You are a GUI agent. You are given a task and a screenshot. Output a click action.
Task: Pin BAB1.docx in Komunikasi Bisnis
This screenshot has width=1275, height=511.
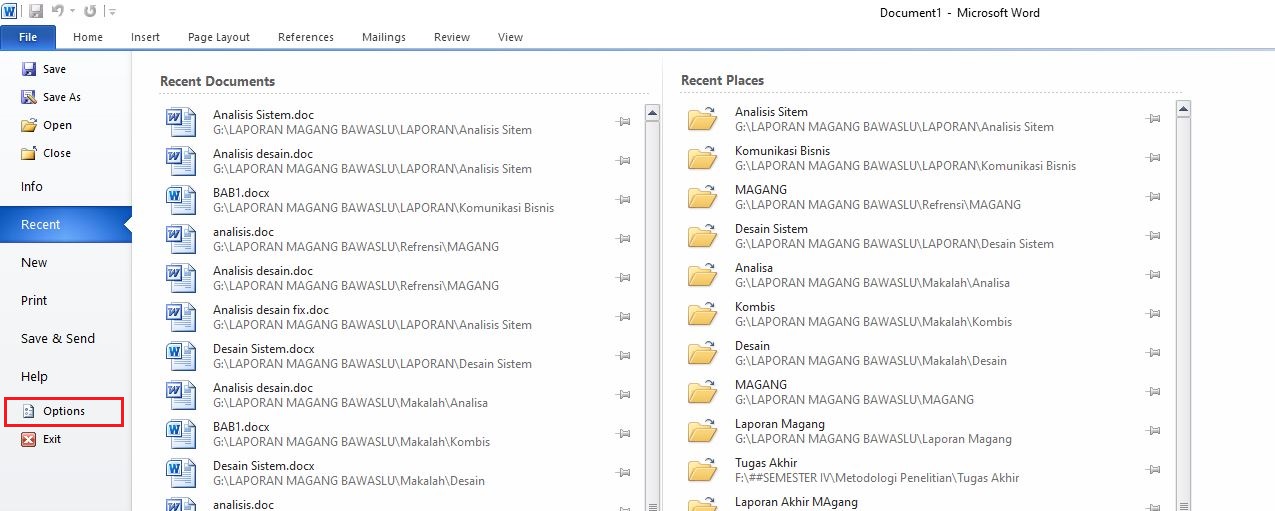[623, 200]
